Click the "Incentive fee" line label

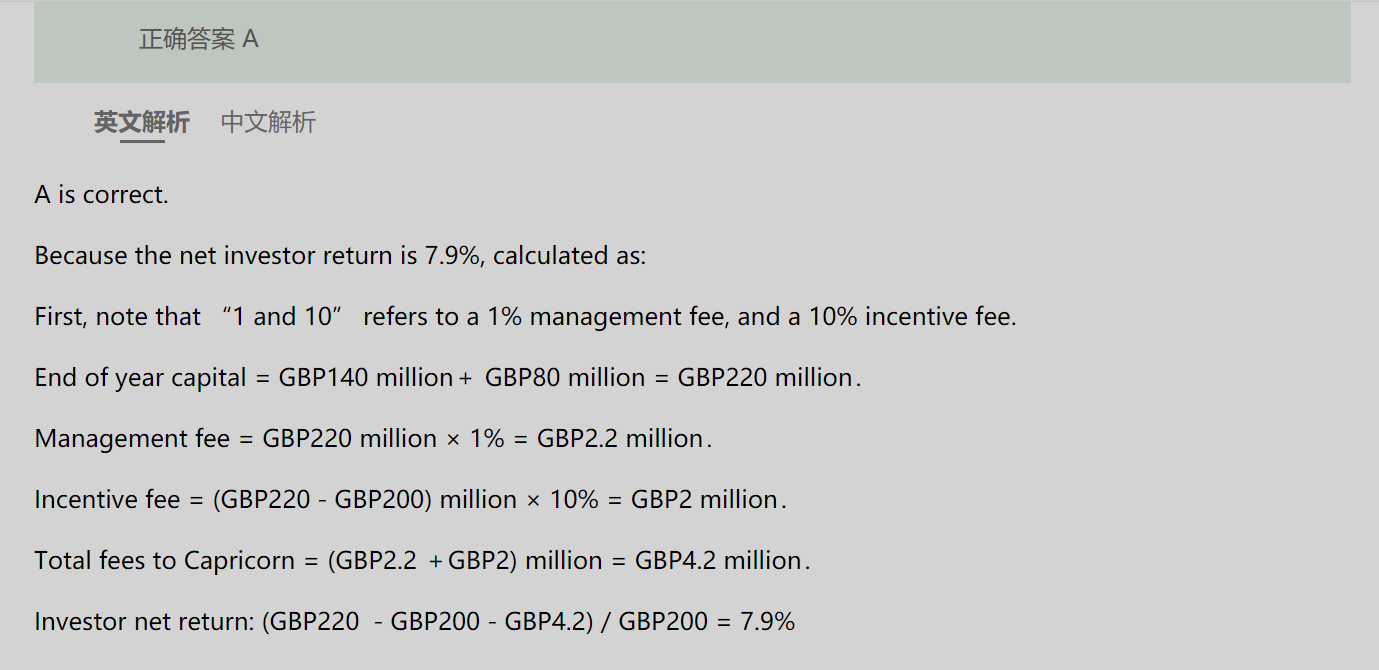[107, 499]
